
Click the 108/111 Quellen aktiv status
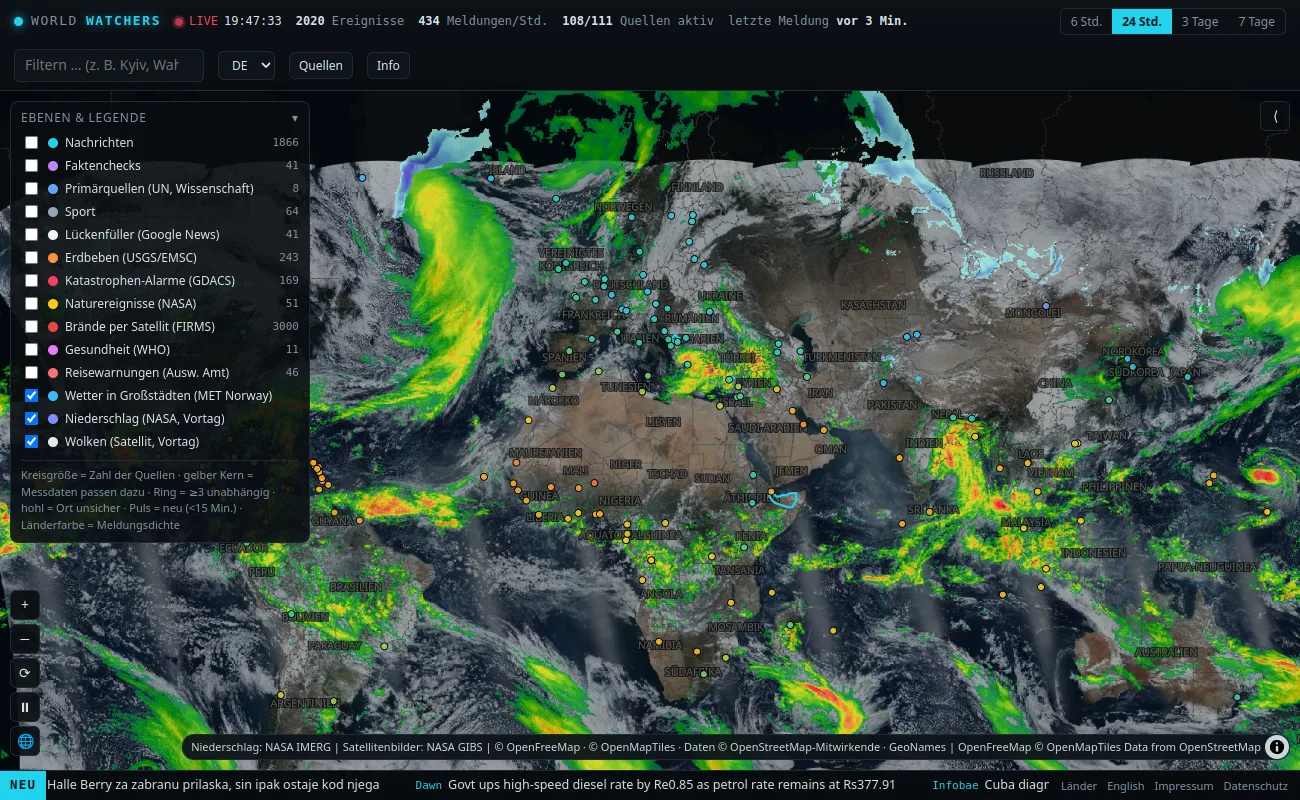pos(638,21)
